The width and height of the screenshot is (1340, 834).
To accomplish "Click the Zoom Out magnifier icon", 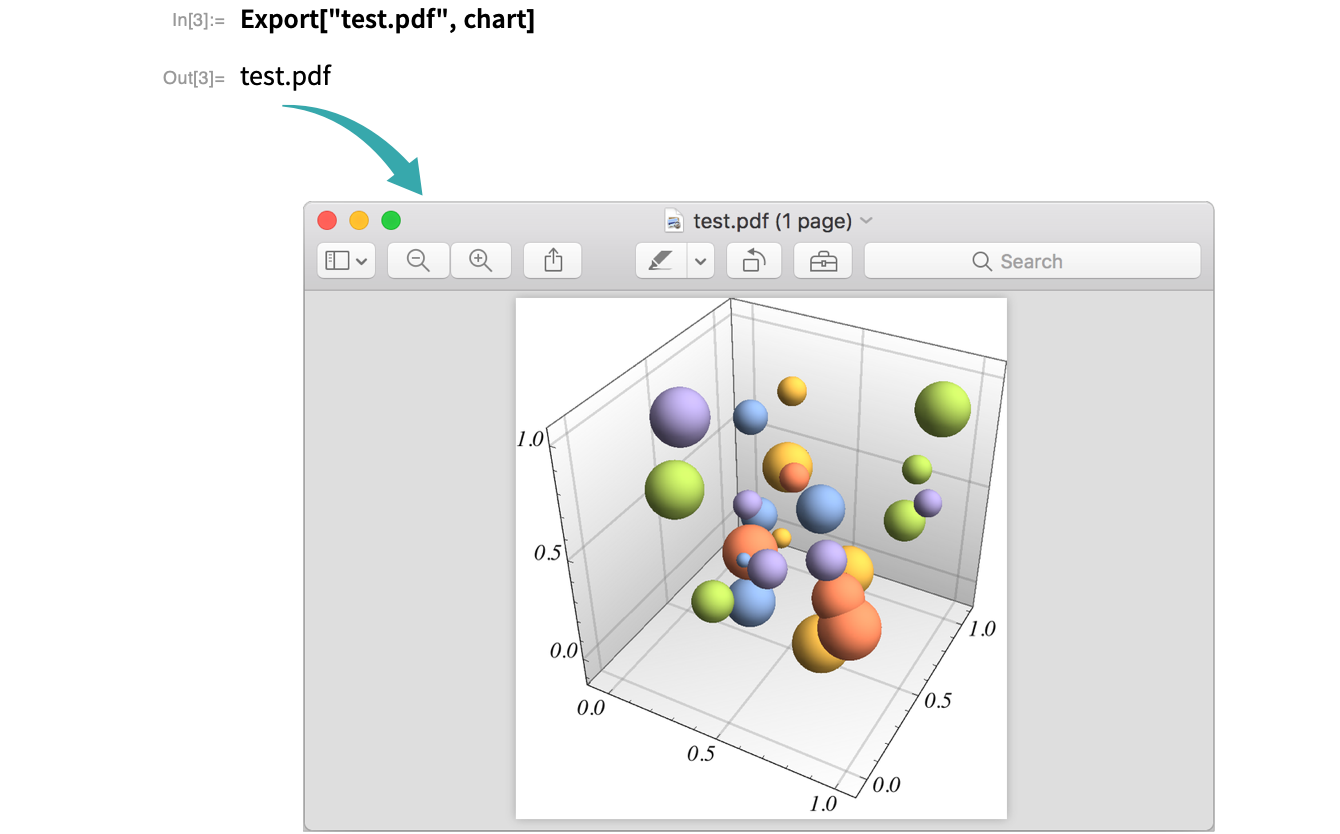I will point(418,261).
